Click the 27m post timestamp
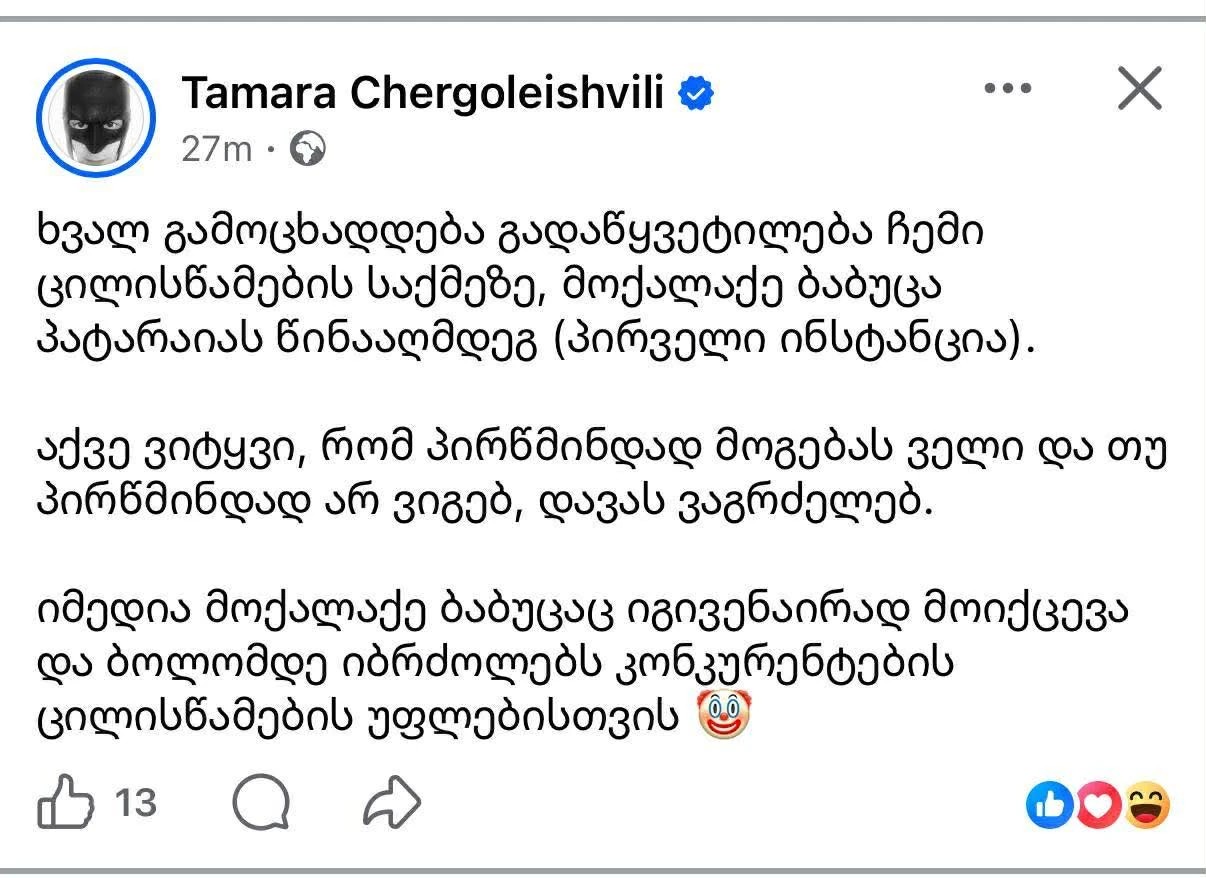Image resolution: width=1206 pixels, height=878 pixels. tap(216, 150)
